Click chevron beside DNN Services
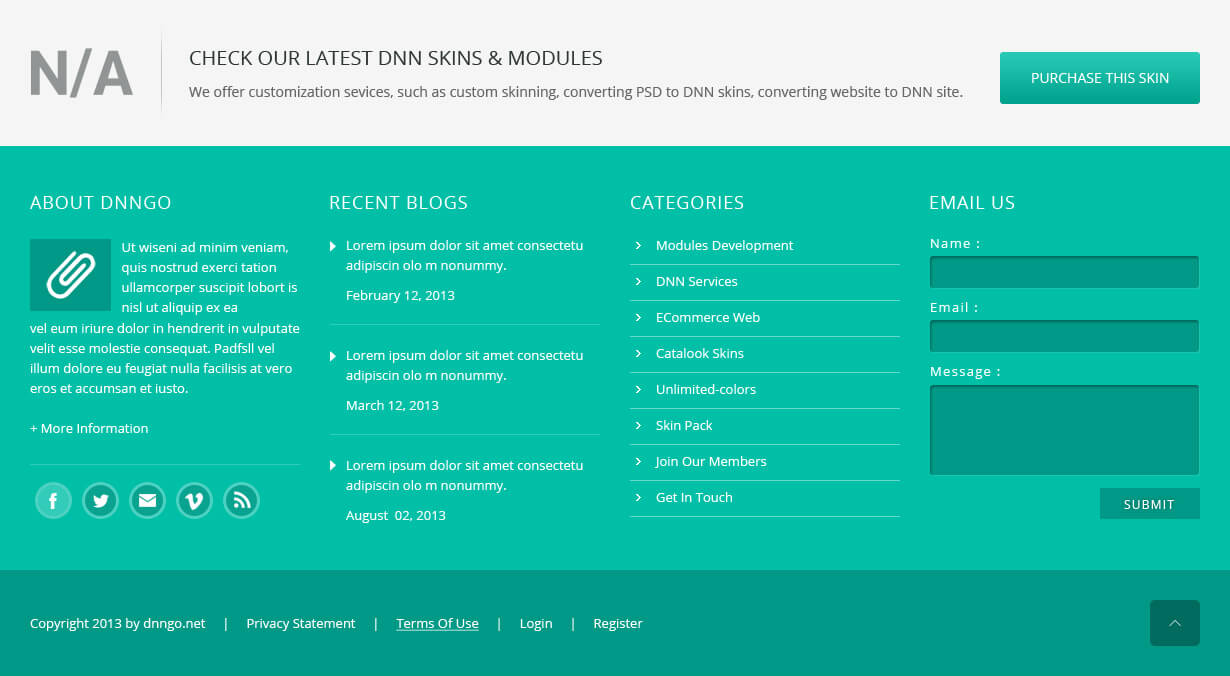Viewport: 1230px width, 676px height. pyautogui.click(x=638, y=281)
